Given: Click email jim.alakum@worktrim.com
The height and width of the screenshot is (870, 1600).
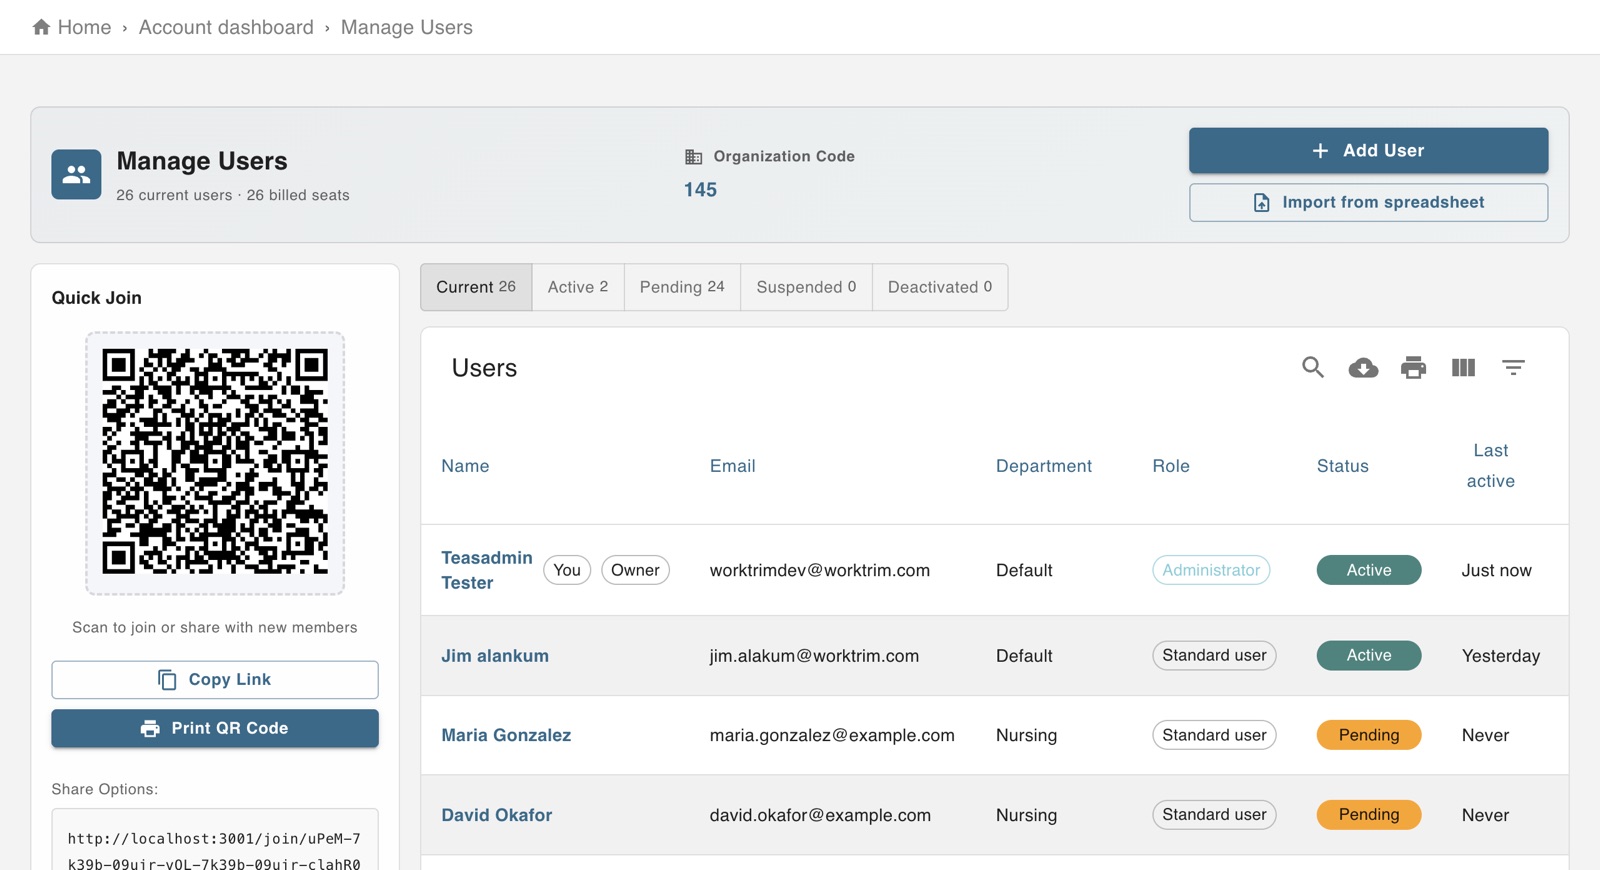Looking at the screenshot, I should (814, 656).
